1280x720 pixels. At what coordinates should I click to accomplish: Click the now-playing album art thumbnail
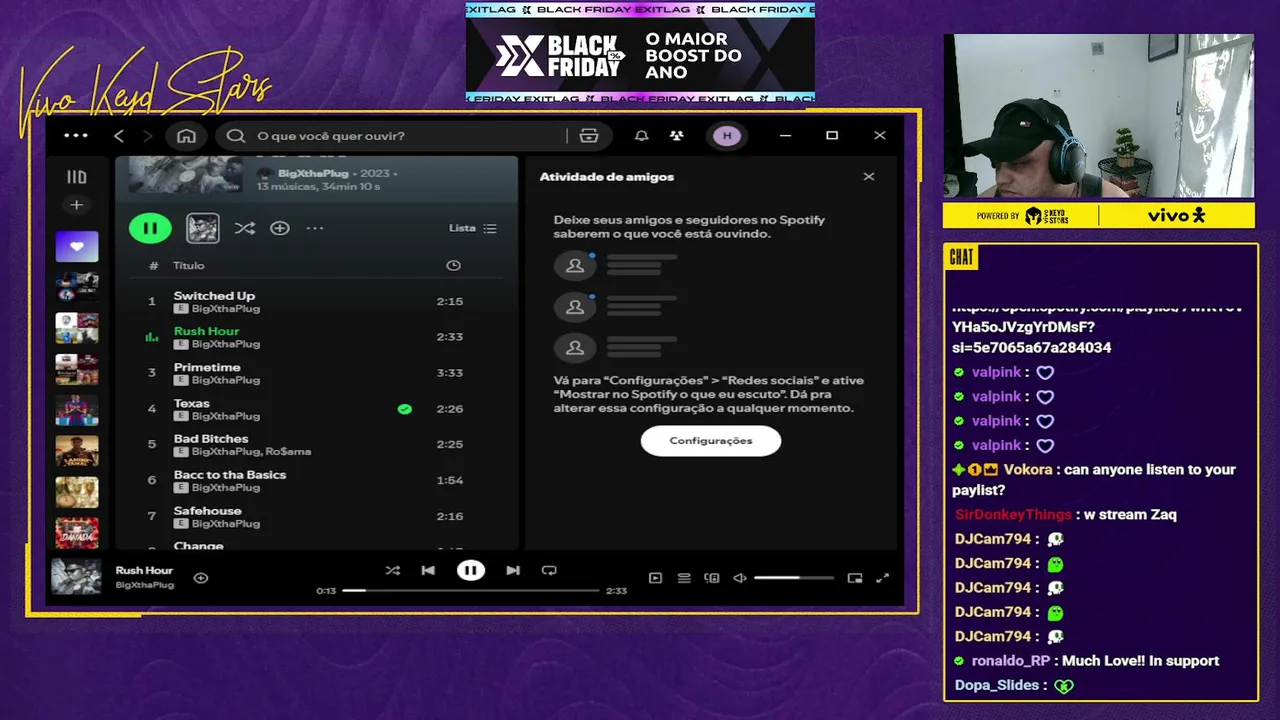[77, 578]
